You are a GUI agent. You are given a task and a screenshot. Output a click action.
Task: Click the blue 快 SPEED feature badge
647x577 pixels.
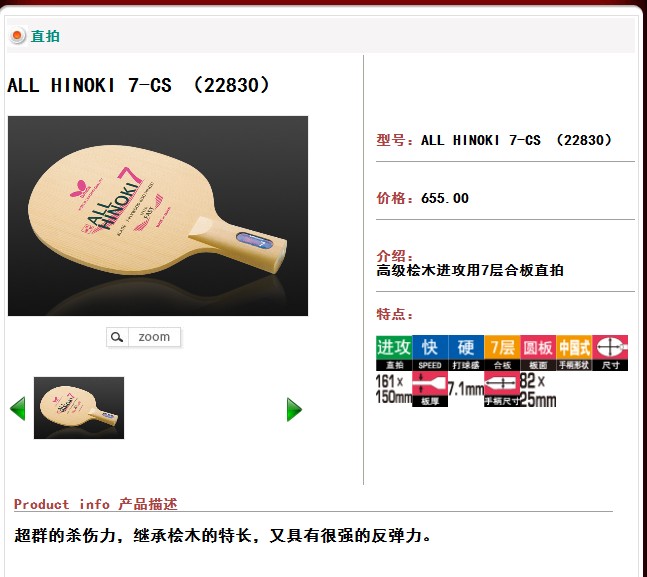[x=430, y=353]
